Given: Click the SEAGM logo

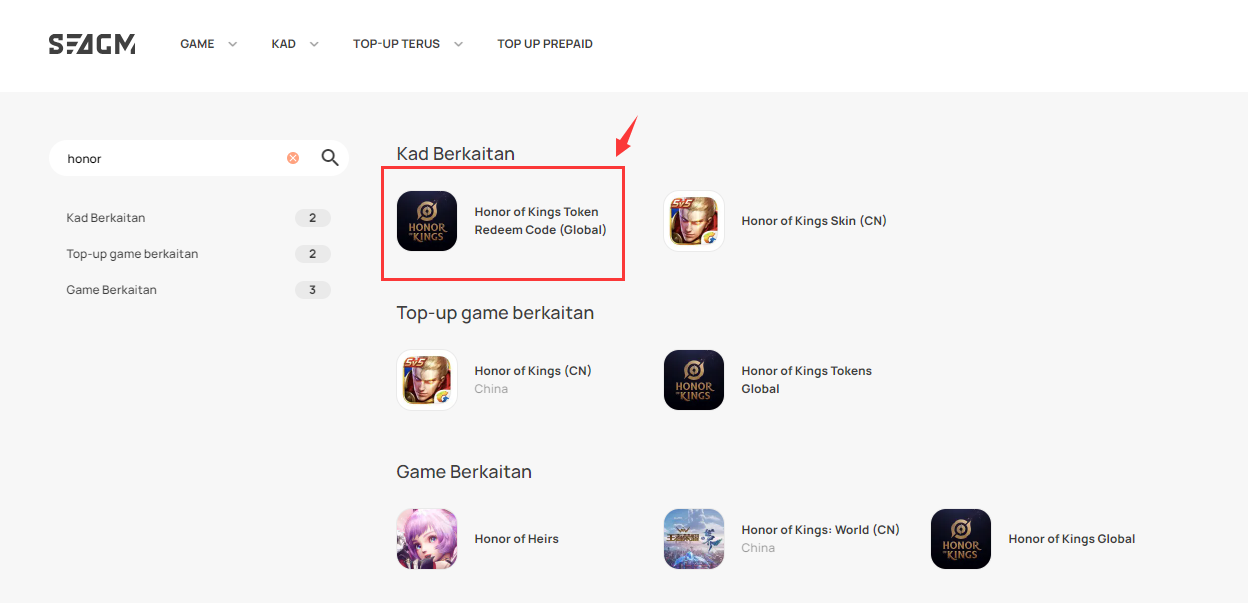Looking at the screenshot, I should pyautogui.click(x=92, y=44).
